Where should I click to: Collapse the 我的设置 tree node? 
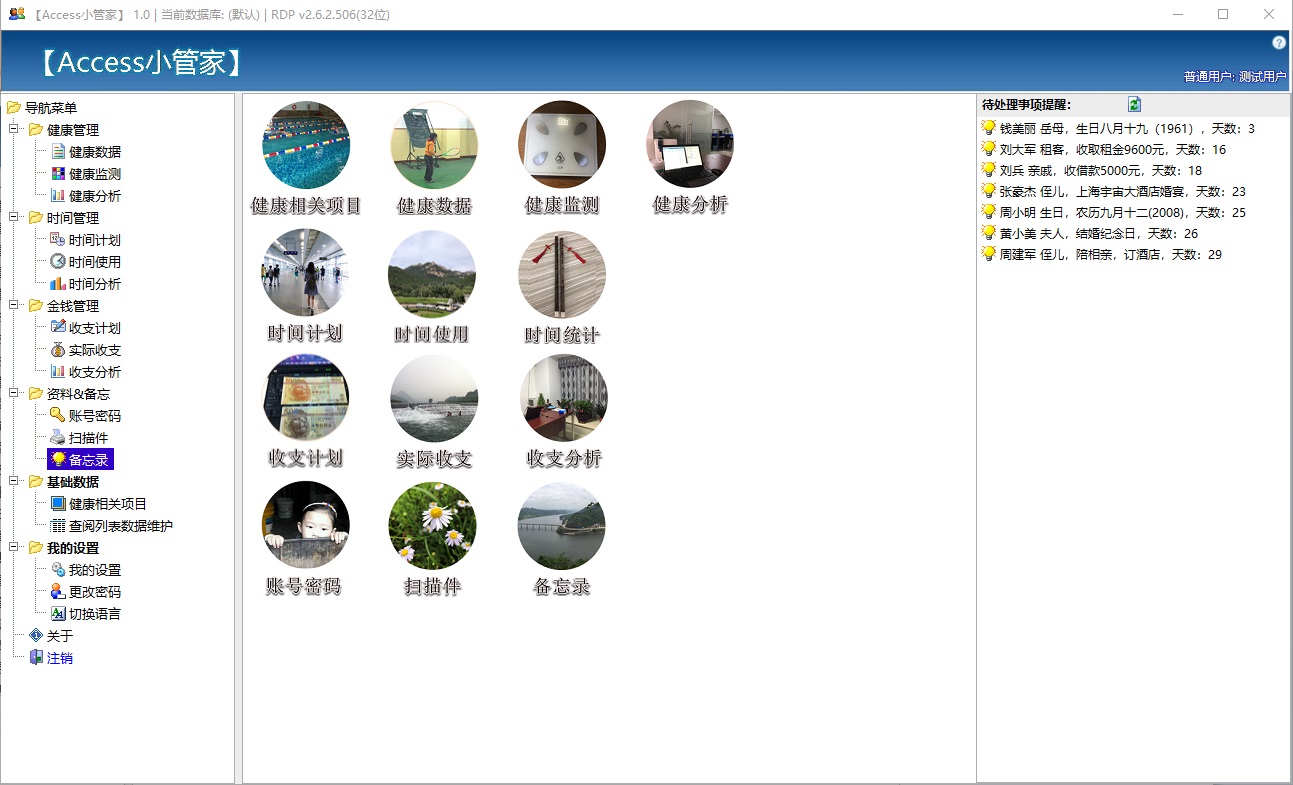(x=14, y=547)
